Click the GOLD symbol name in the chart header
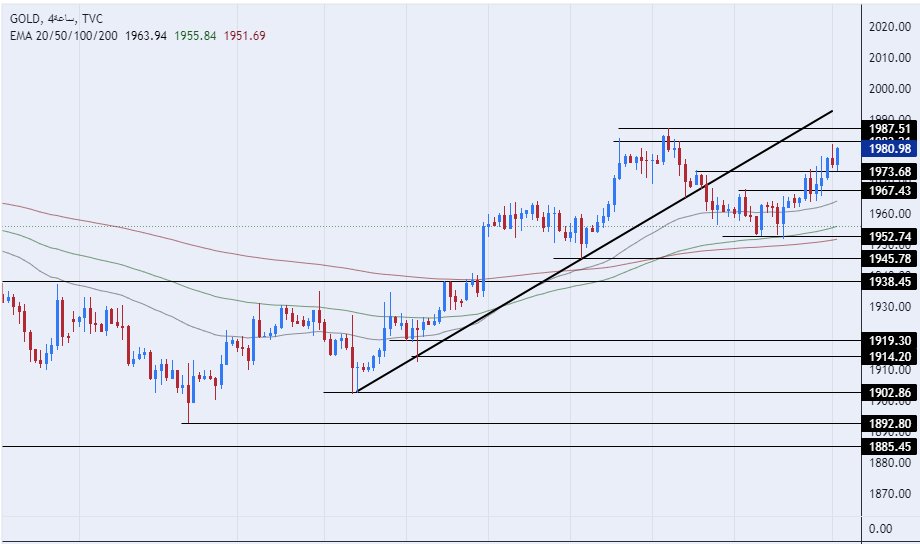 26,18
